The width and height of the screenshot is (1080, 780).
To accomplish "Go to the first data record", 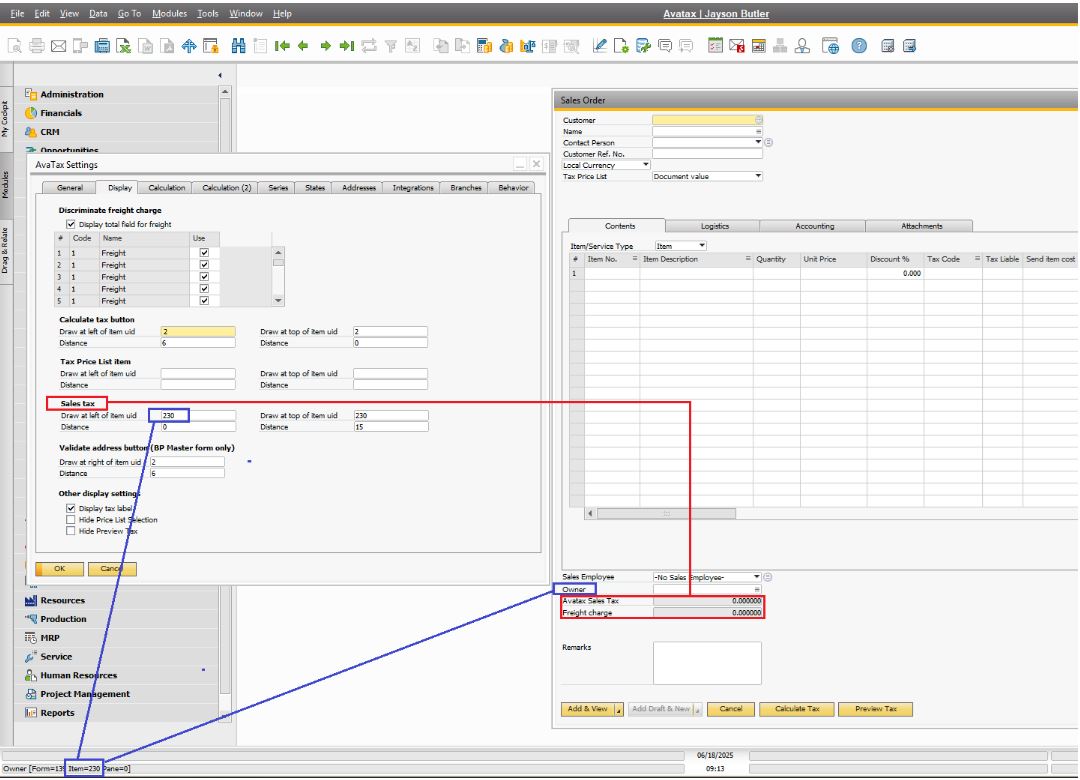I will (x=282, y=46).
